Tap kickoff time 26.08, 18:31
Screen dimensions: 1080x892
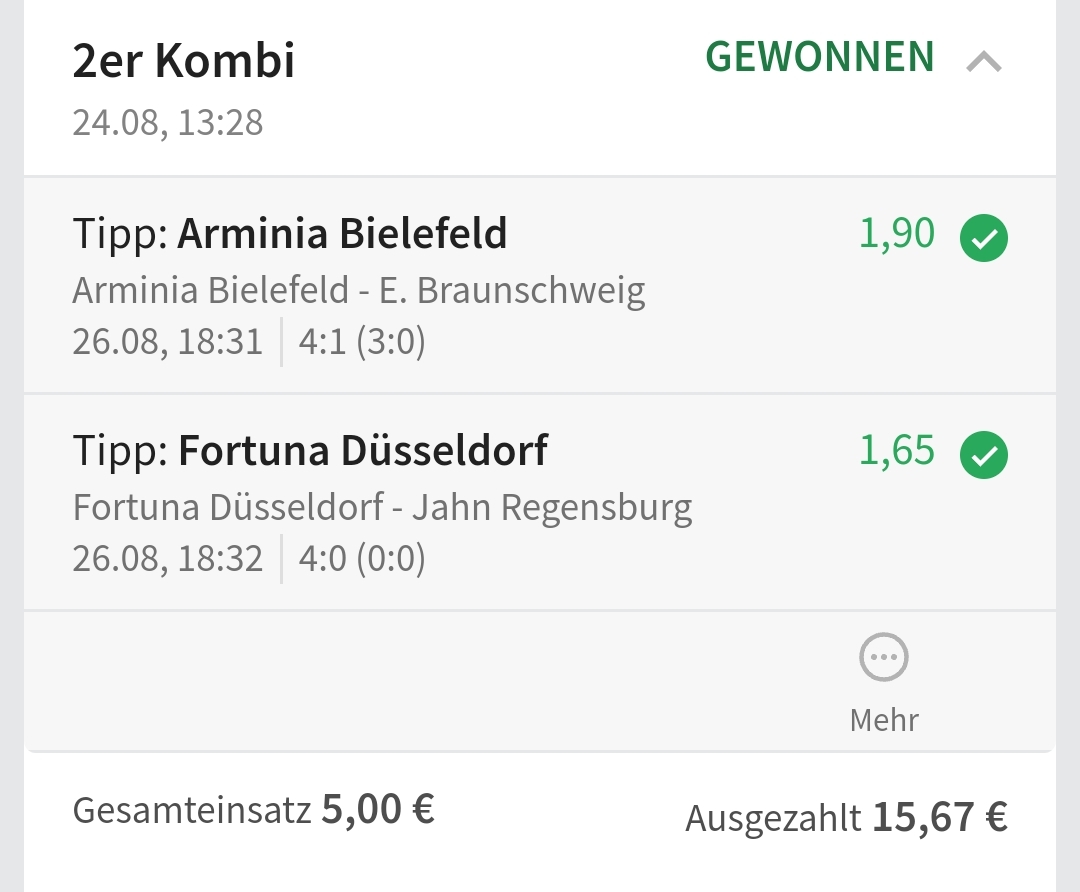[168, 342]
